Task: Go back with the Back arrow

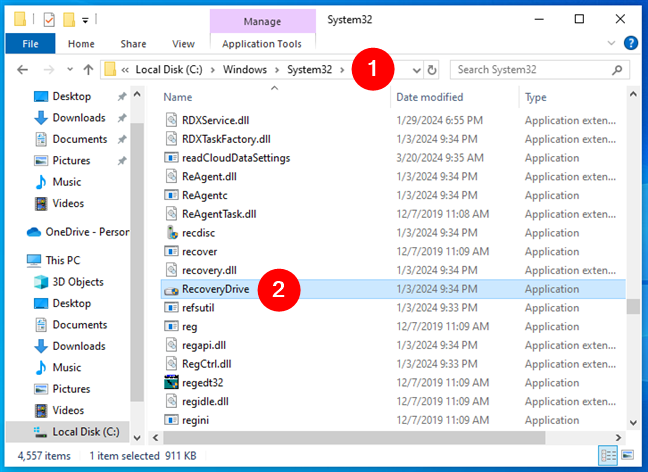Action: click(x=23, y=70)
